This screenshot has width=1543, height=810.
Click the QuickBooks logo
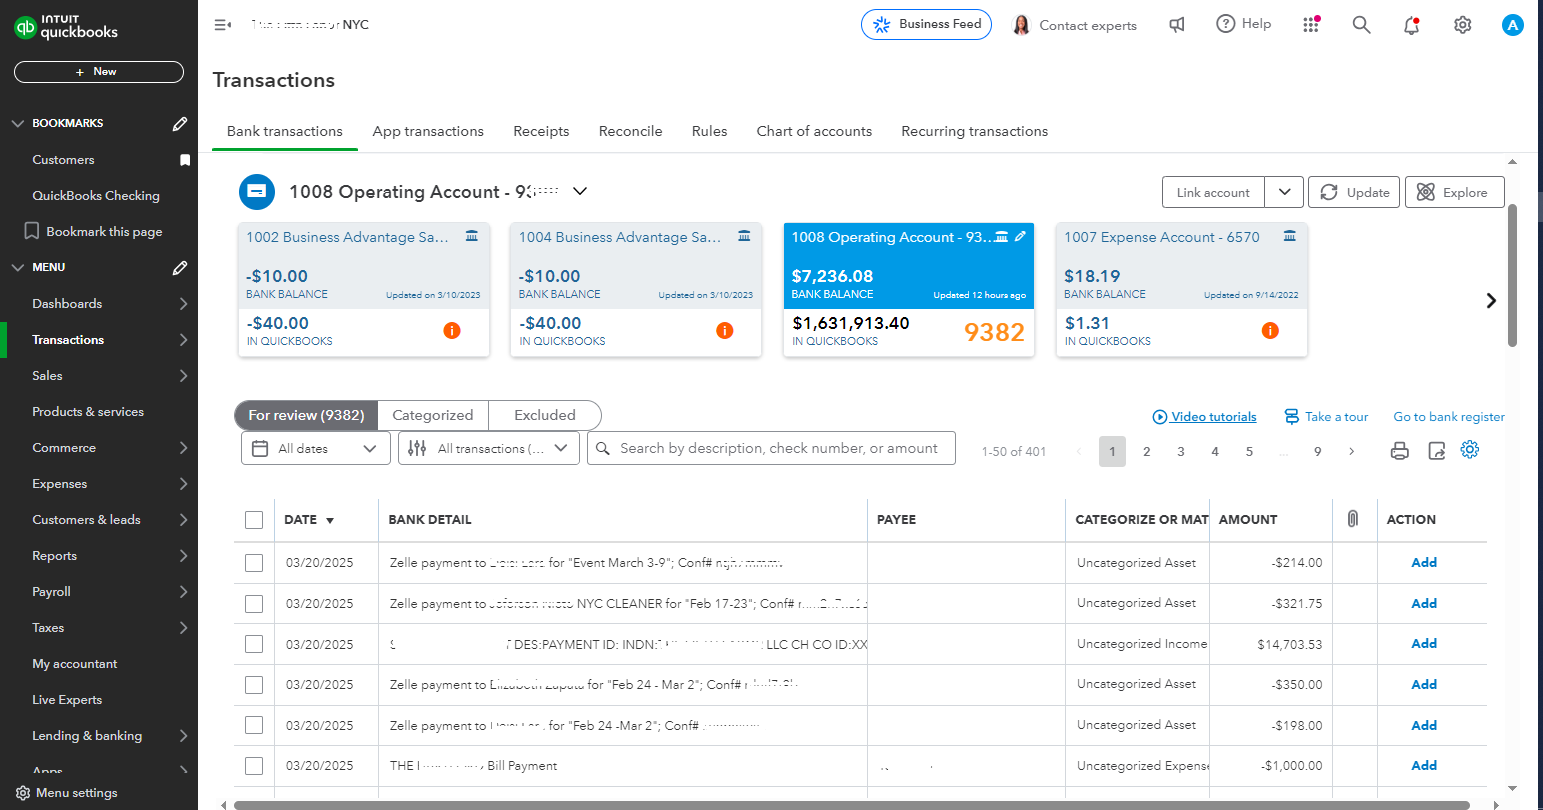click(x=67, y=27)
